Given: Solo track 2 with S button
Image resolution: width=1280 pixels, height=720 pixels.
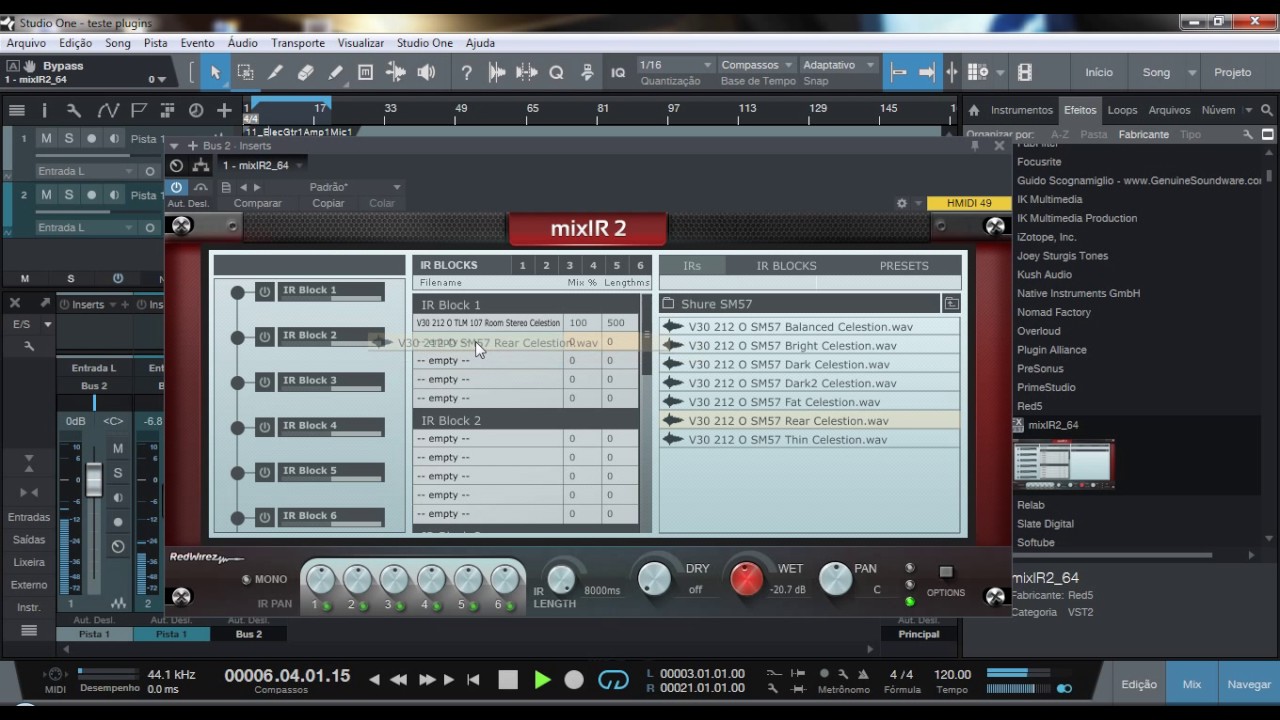Looking at the screenshot, I should tap(69, 195).
